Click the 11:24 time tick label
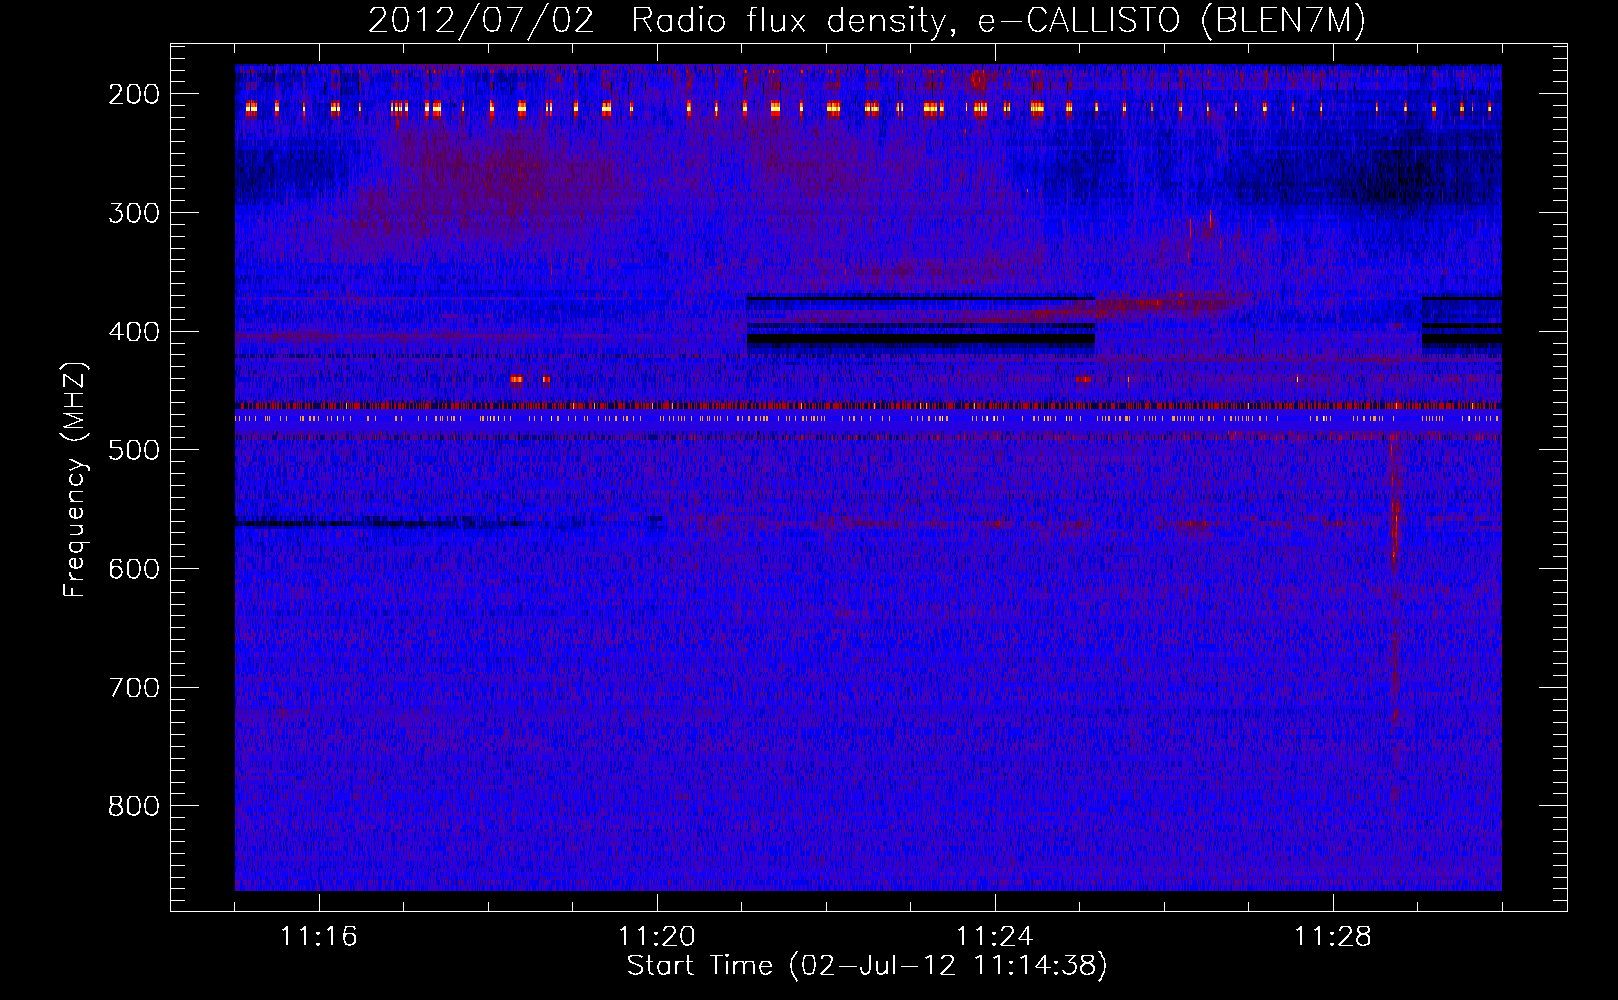Image resolution: width=1618 pixels, height=1000 pixels. click(995, 937)
